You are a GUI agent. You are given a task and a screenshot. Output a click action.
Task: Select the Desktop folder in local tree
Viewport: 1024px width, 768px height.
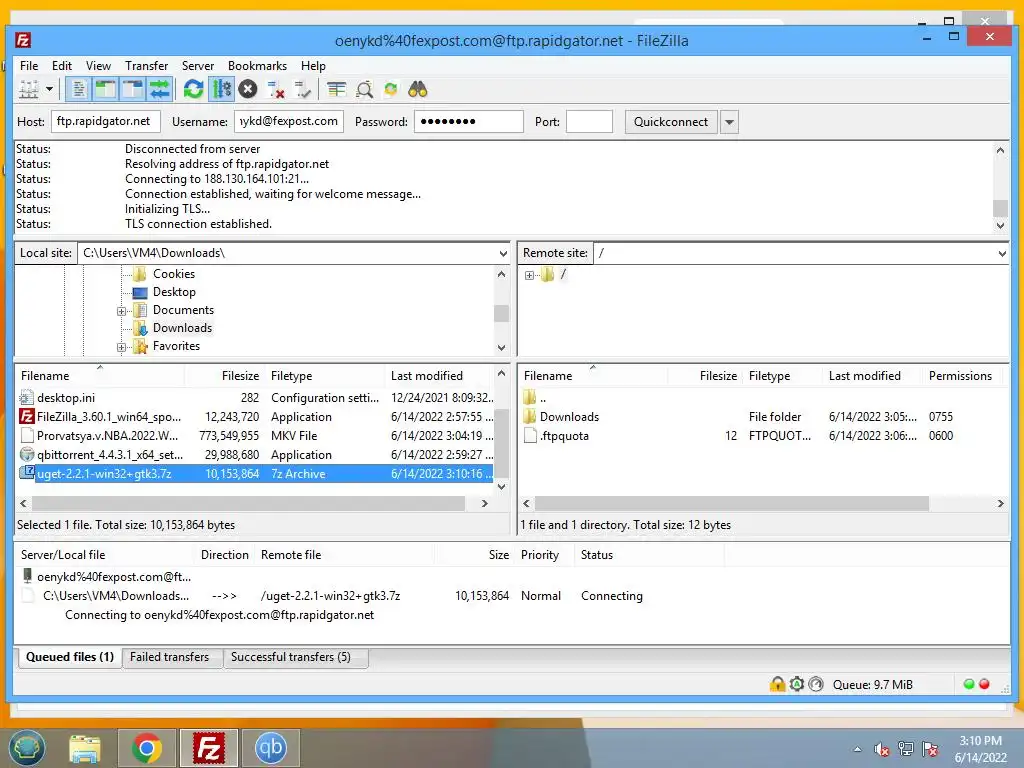coord(174,292)
